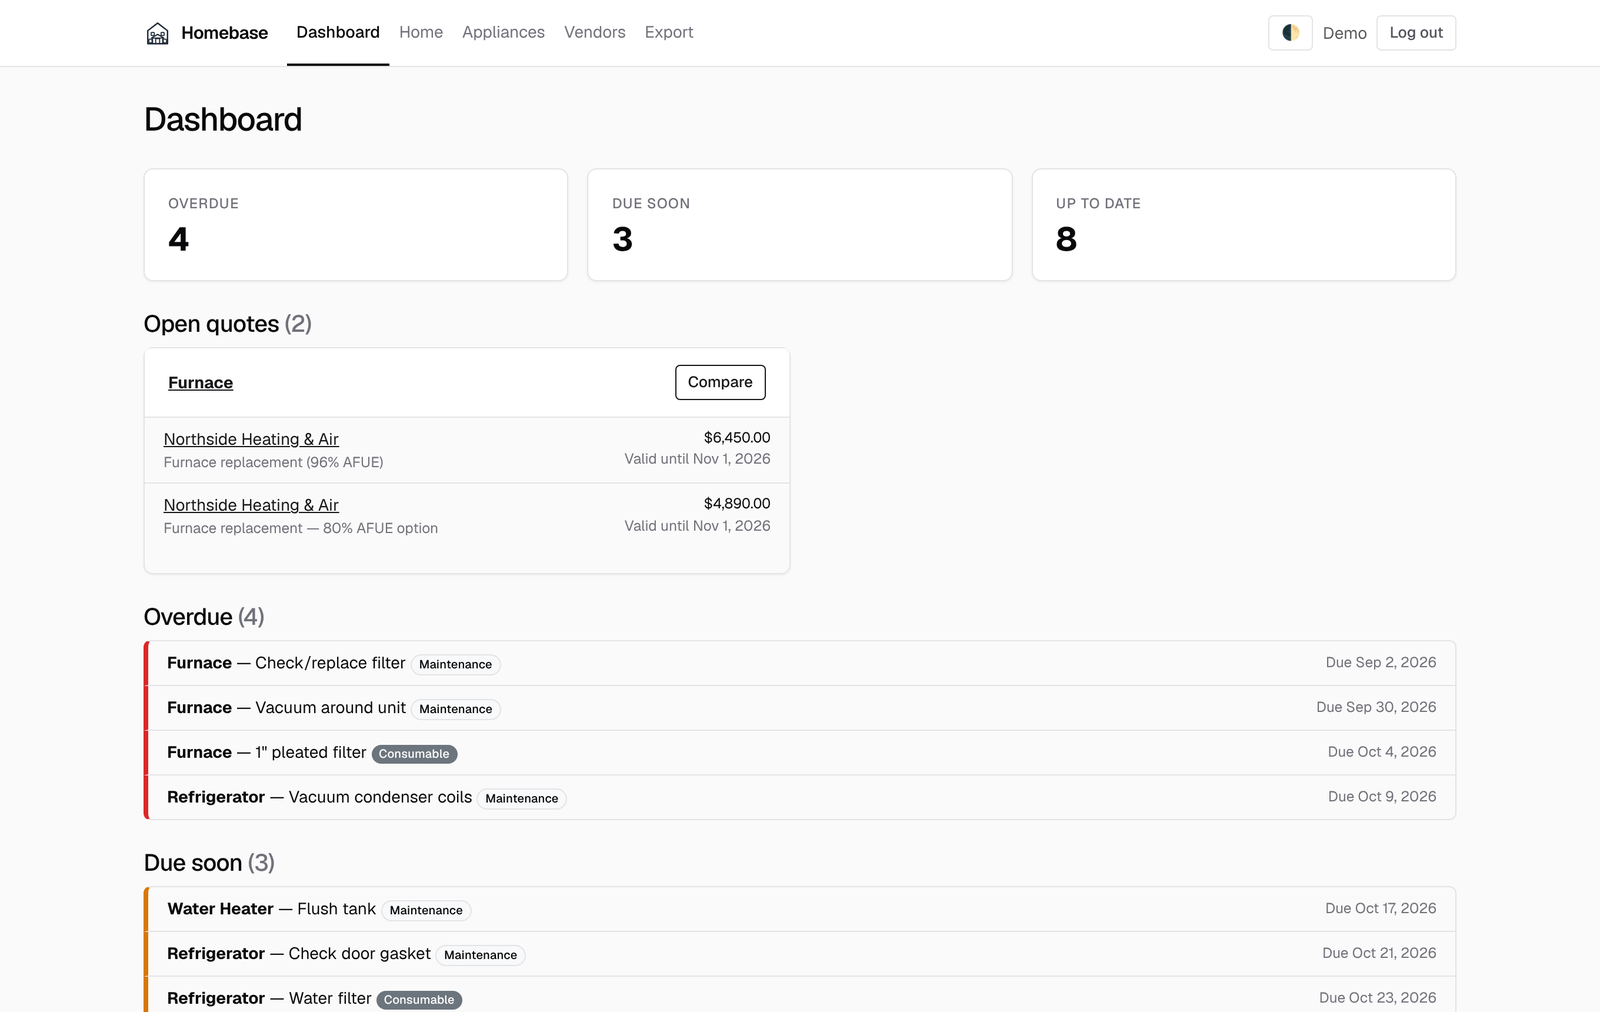The height and width of the screenshot is (1012, 1600).
Task: Click the Log out button
Action: [1416, 33]
